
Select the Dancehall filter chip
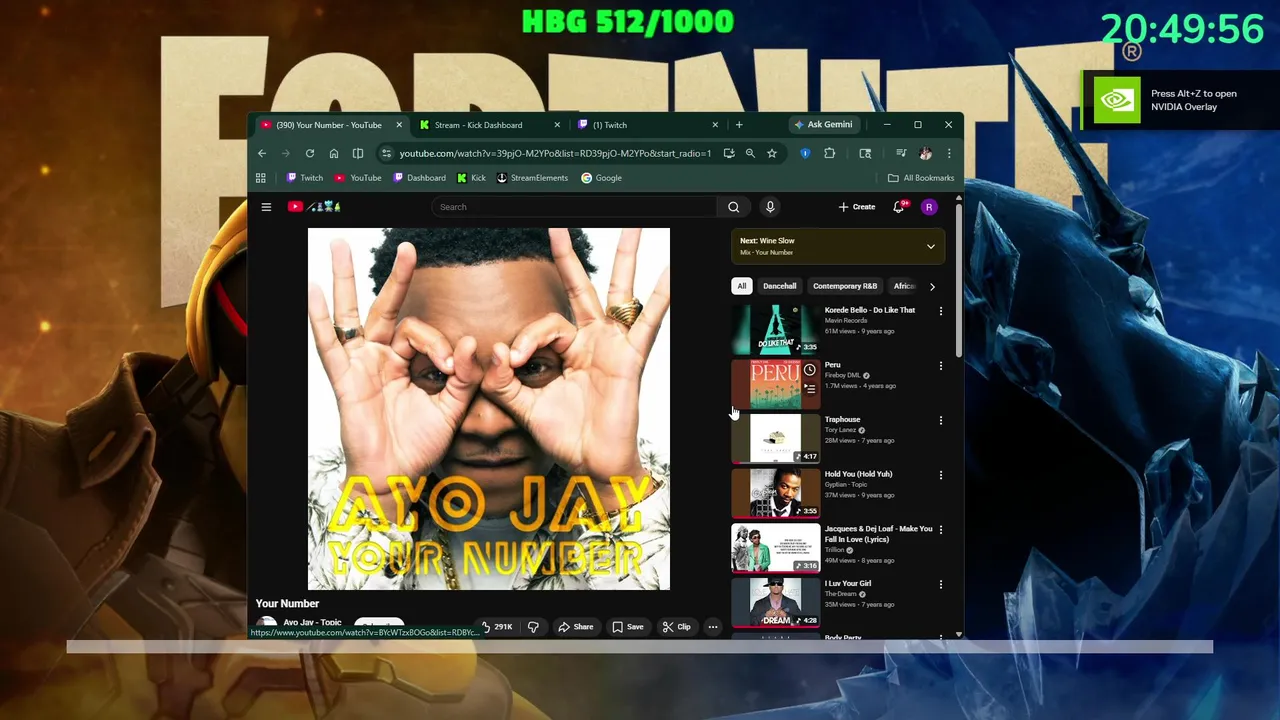tap(780, 286)
